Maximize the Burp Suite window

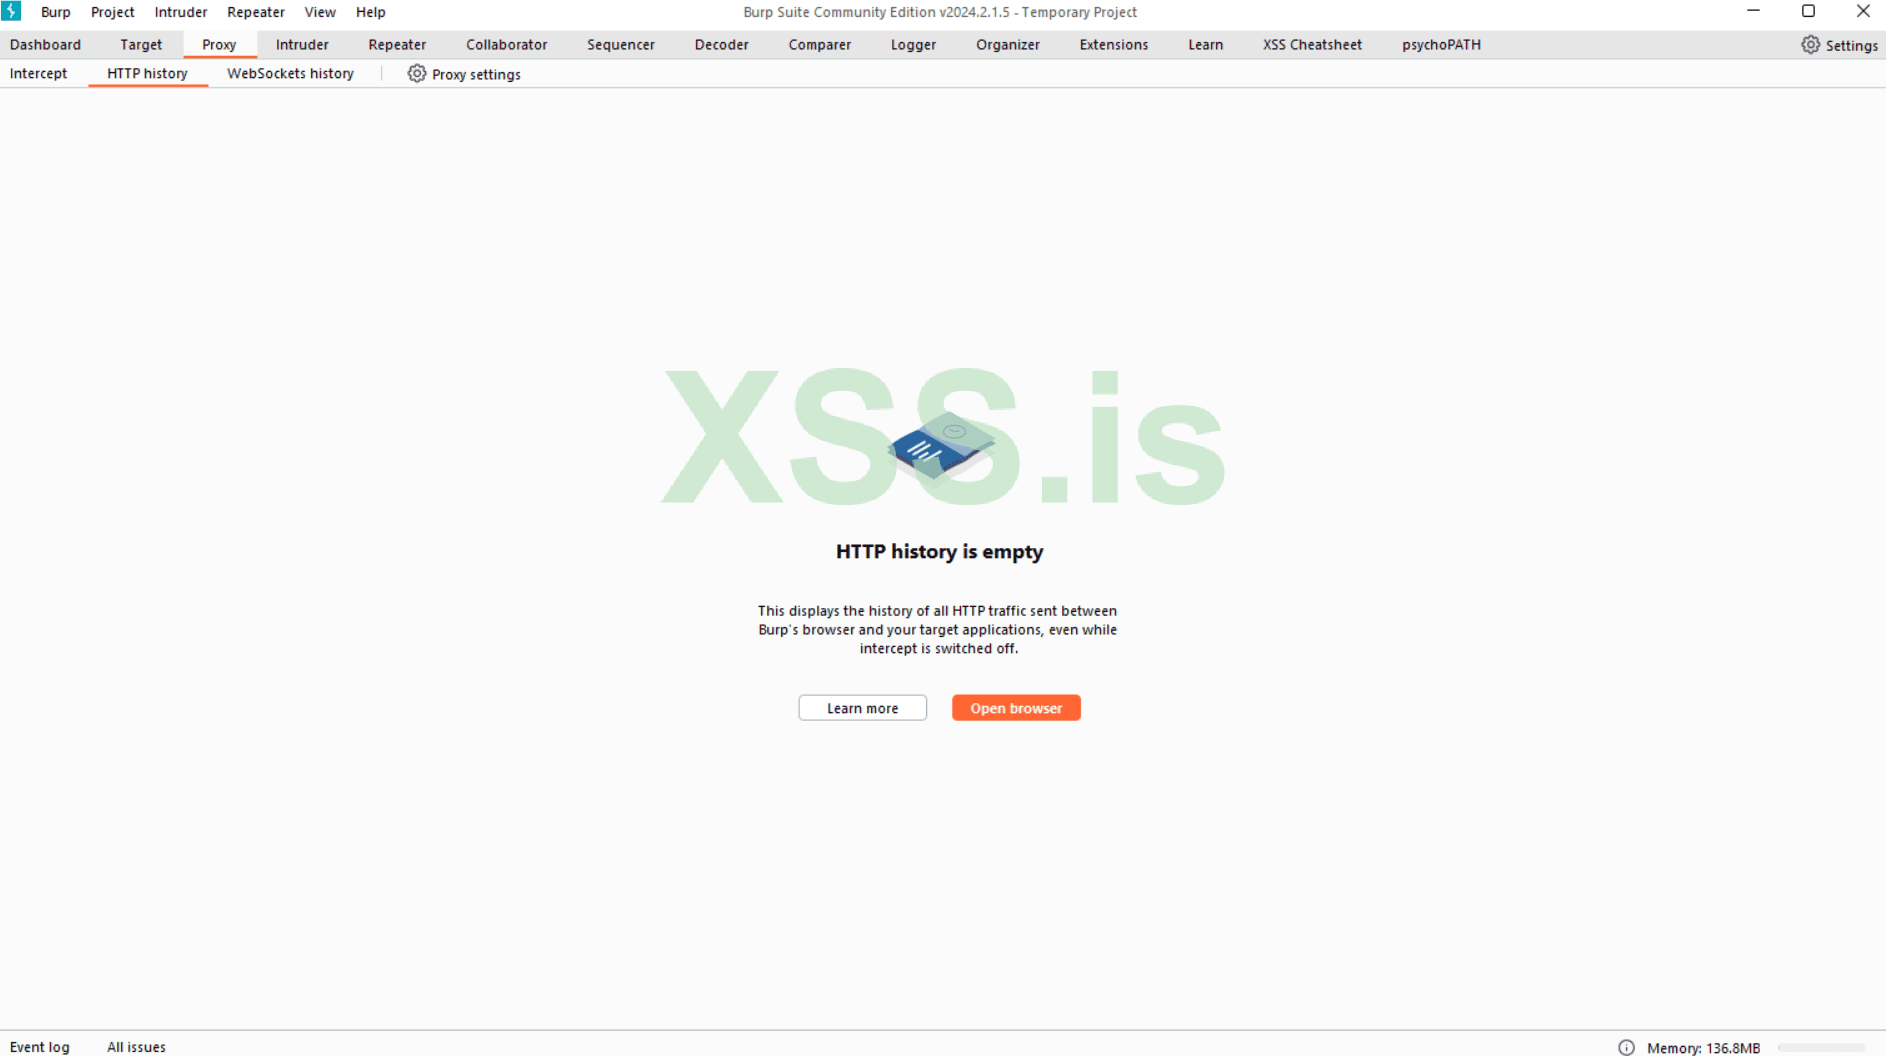1808,11
